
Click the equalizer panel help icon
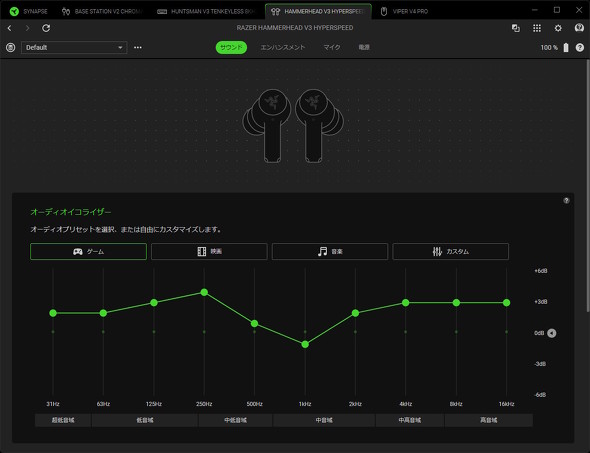tap(566, 201)
